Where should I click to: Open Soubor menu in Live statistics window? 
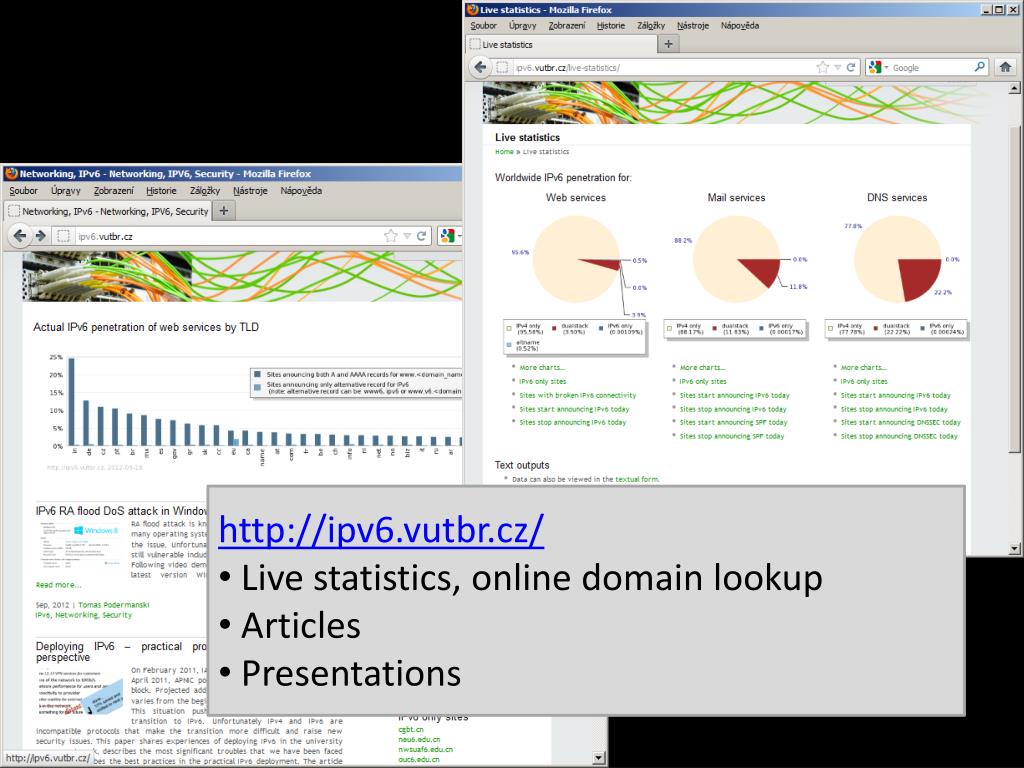point(483,25)
